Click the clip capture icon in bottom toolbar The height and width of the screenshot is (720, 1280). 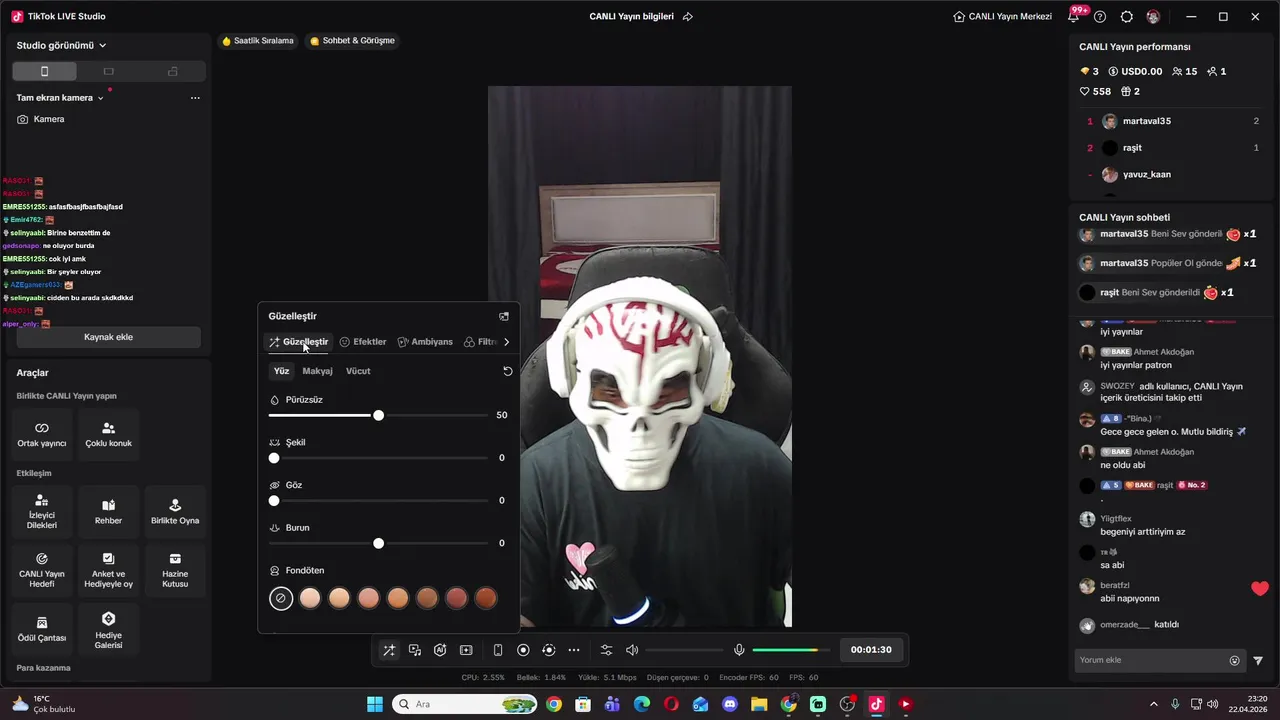coord(466,650)
